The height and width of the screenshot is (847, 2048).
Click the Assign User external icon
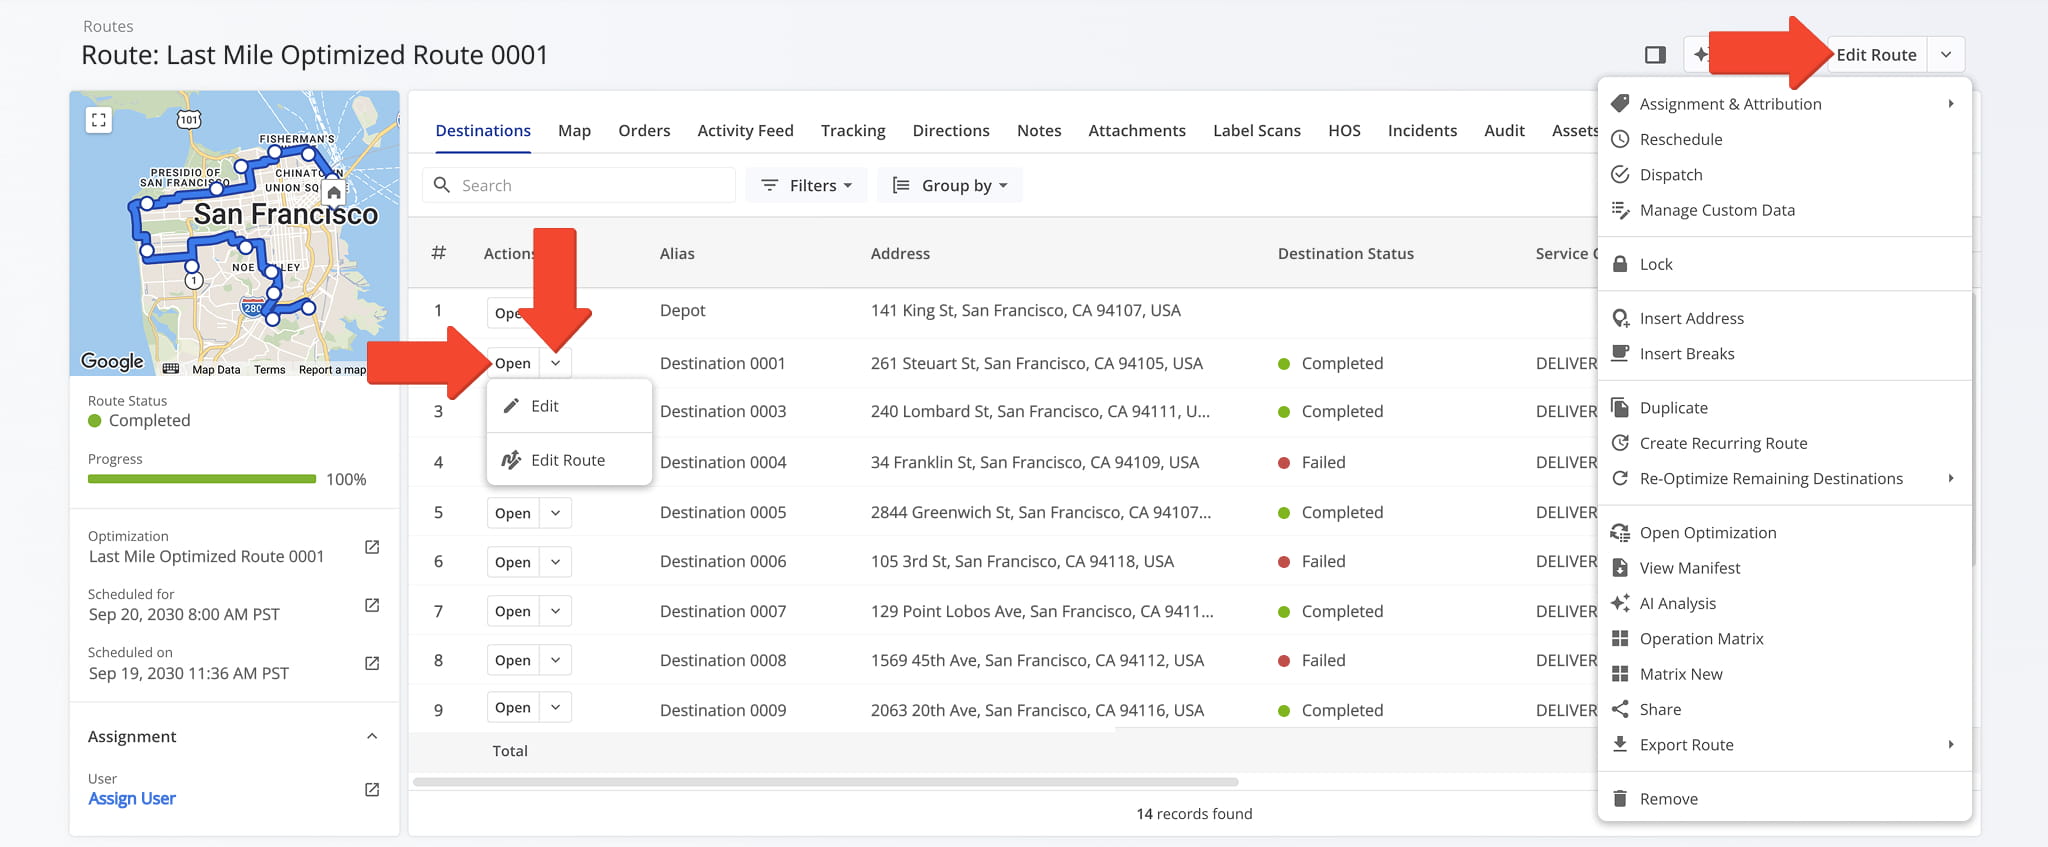coord(372,789)
